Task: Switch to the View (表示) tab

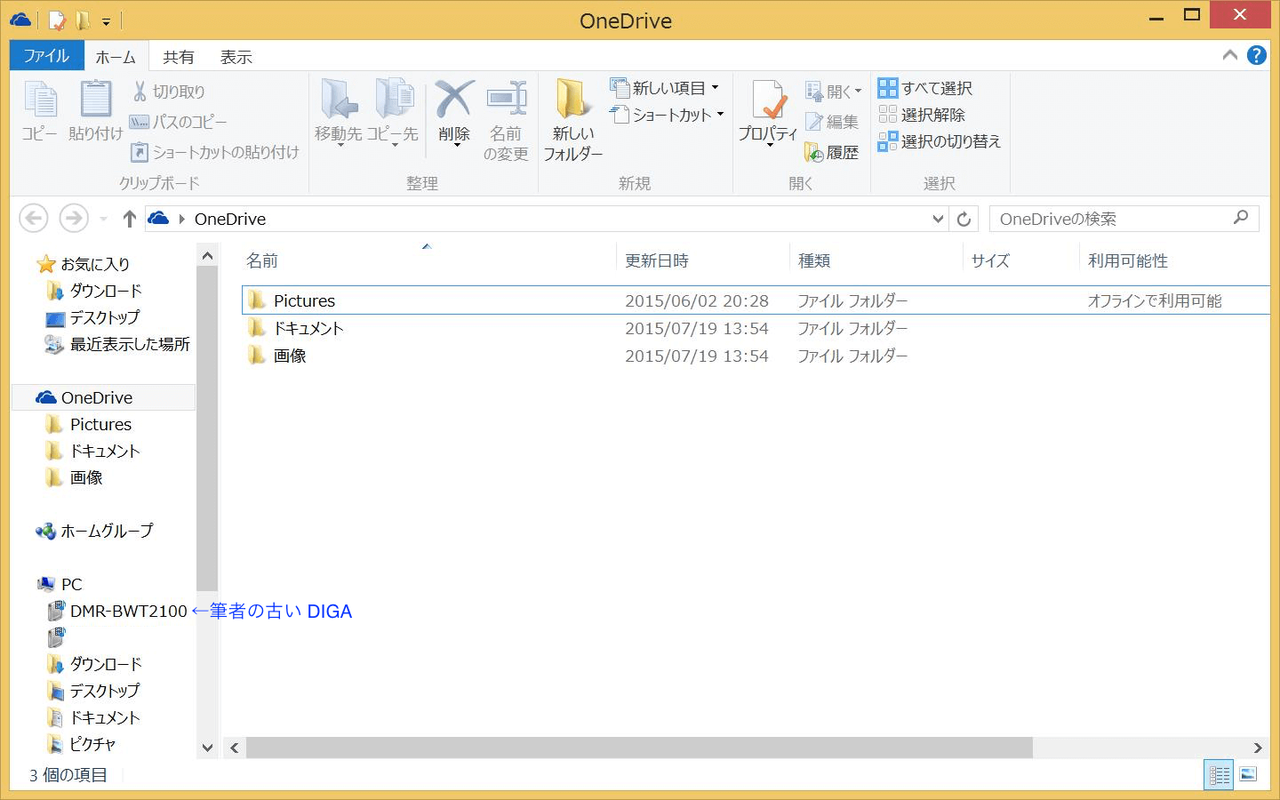Action: [x=236, y=57]
